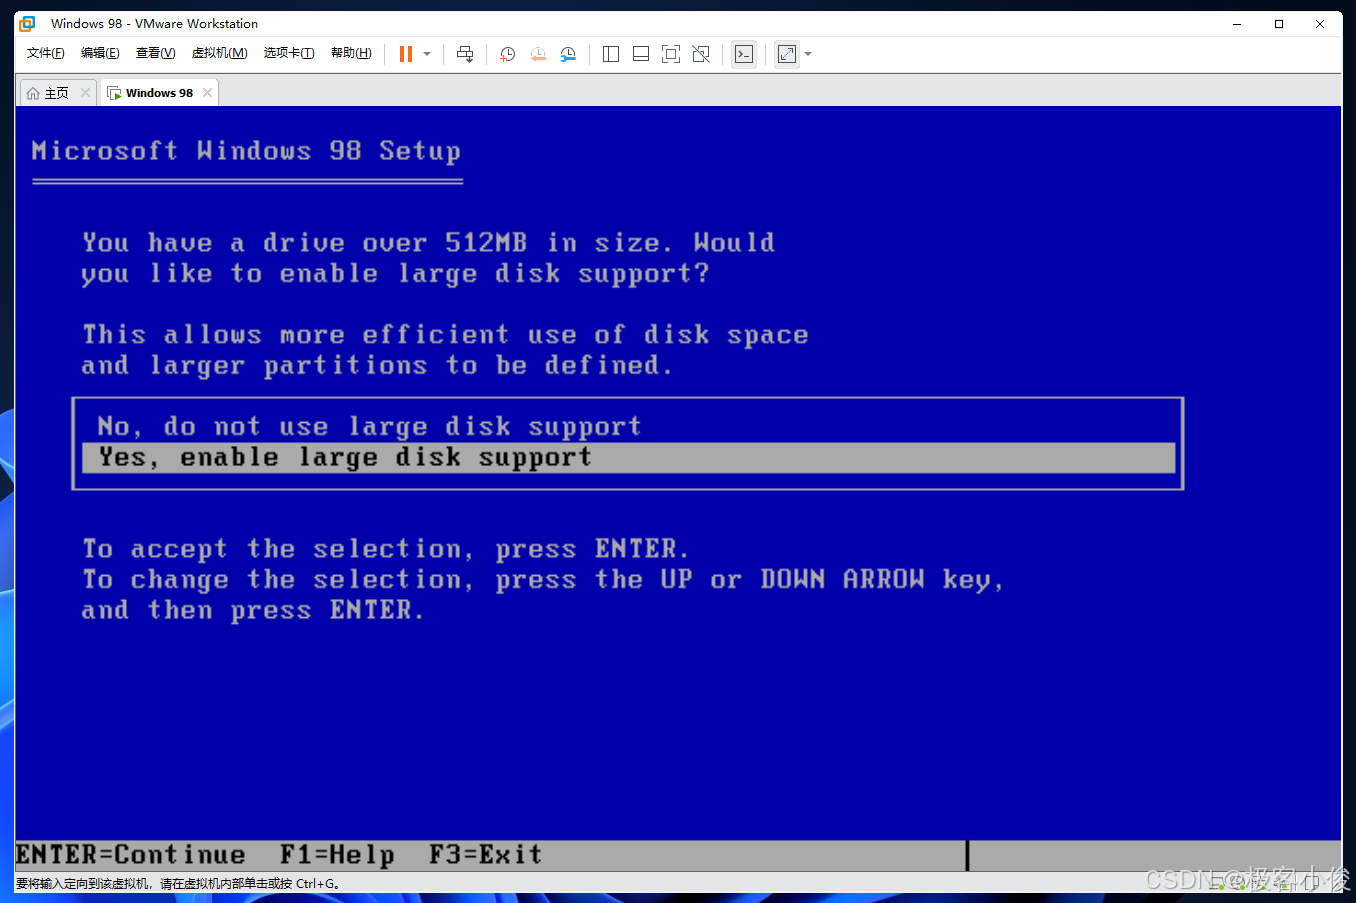Maximize the VMware Workstation window
1356x903 pixels.
(x=1279, y=23)
